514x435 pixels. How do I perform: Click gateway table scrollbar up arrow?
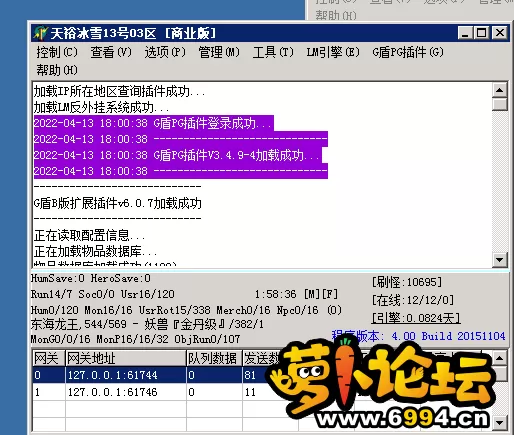click(500, 358)
